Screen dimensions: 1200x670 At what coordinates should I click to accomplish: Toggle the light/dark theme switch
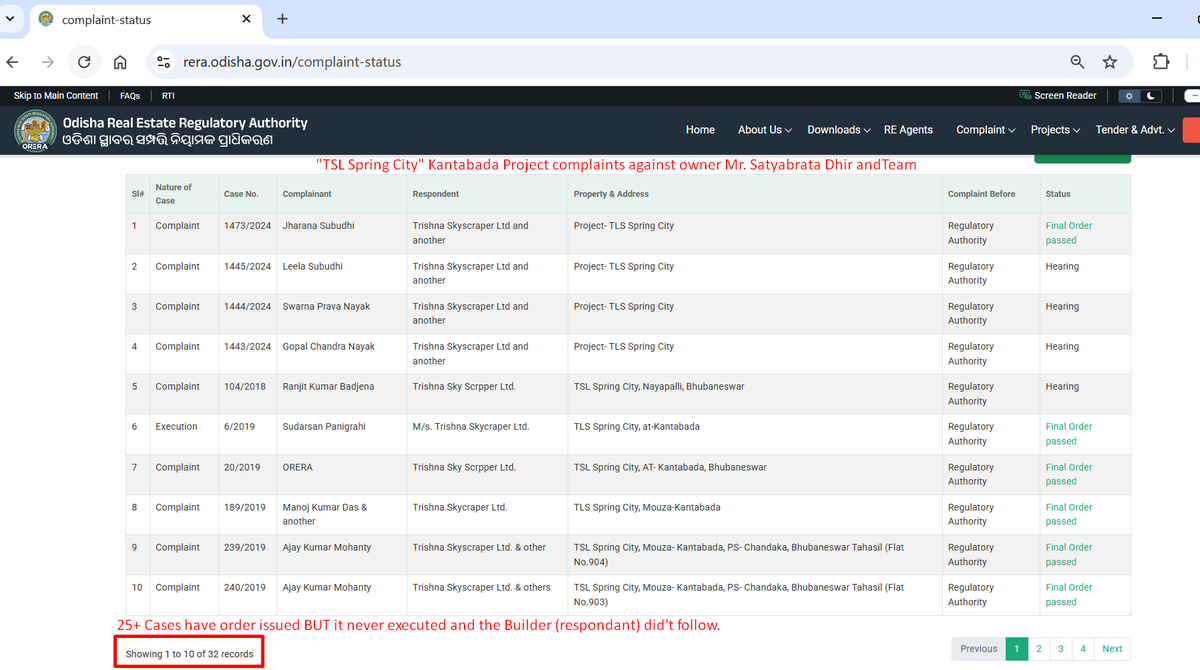pyautogui.click(x=1140, y=96)
